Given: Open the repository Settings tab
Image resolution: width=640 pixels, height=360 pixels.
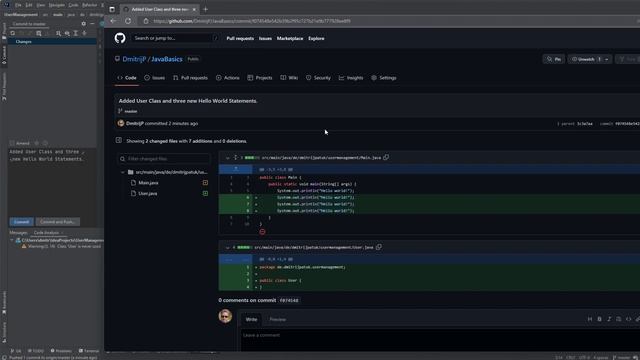Looking at the screenshot, I should 384,78.
